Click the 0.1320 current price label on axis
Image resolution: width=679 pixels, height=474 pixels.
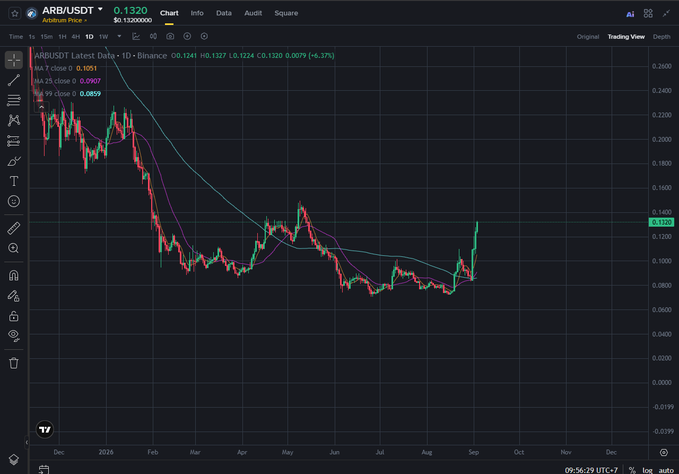click(661, 222)
